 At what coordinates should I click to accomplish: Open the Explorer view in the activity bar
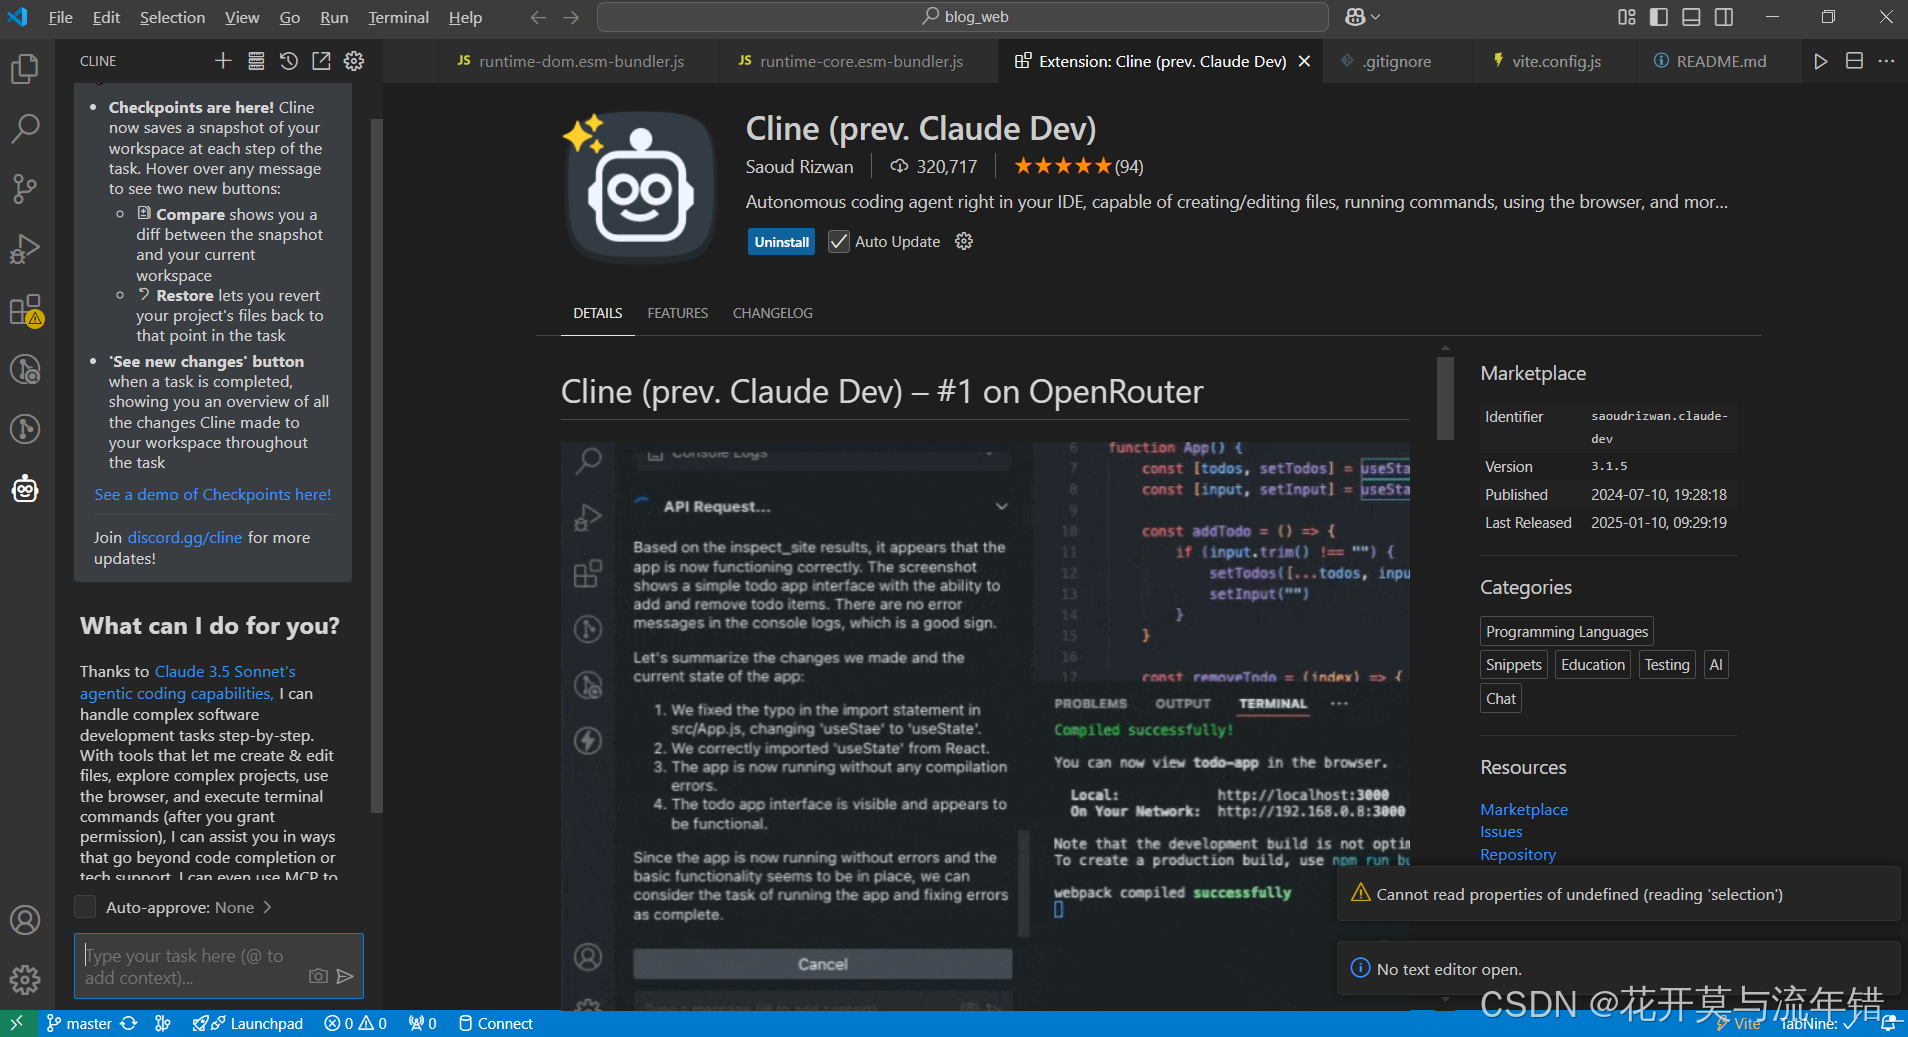point(25,69)
